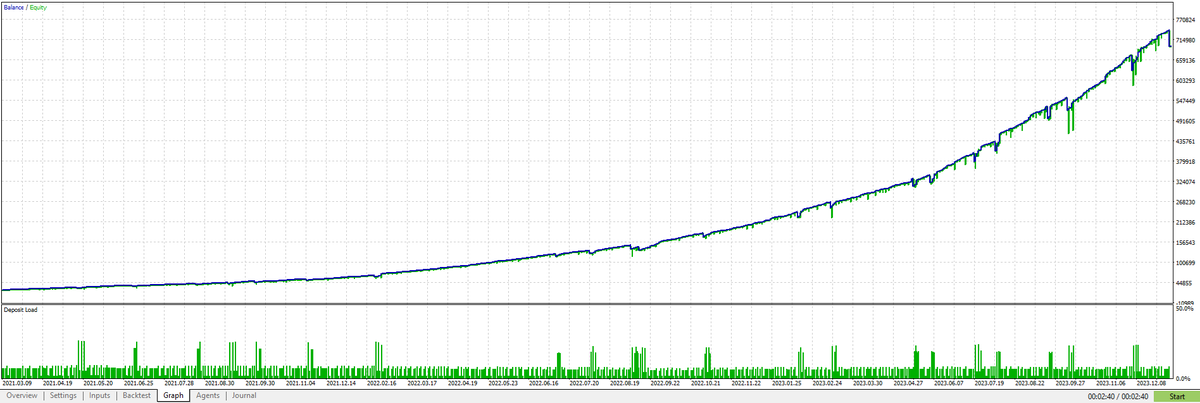
Task: Open the Overview tab
Action: pyautogui.click(x=22, y=396)
